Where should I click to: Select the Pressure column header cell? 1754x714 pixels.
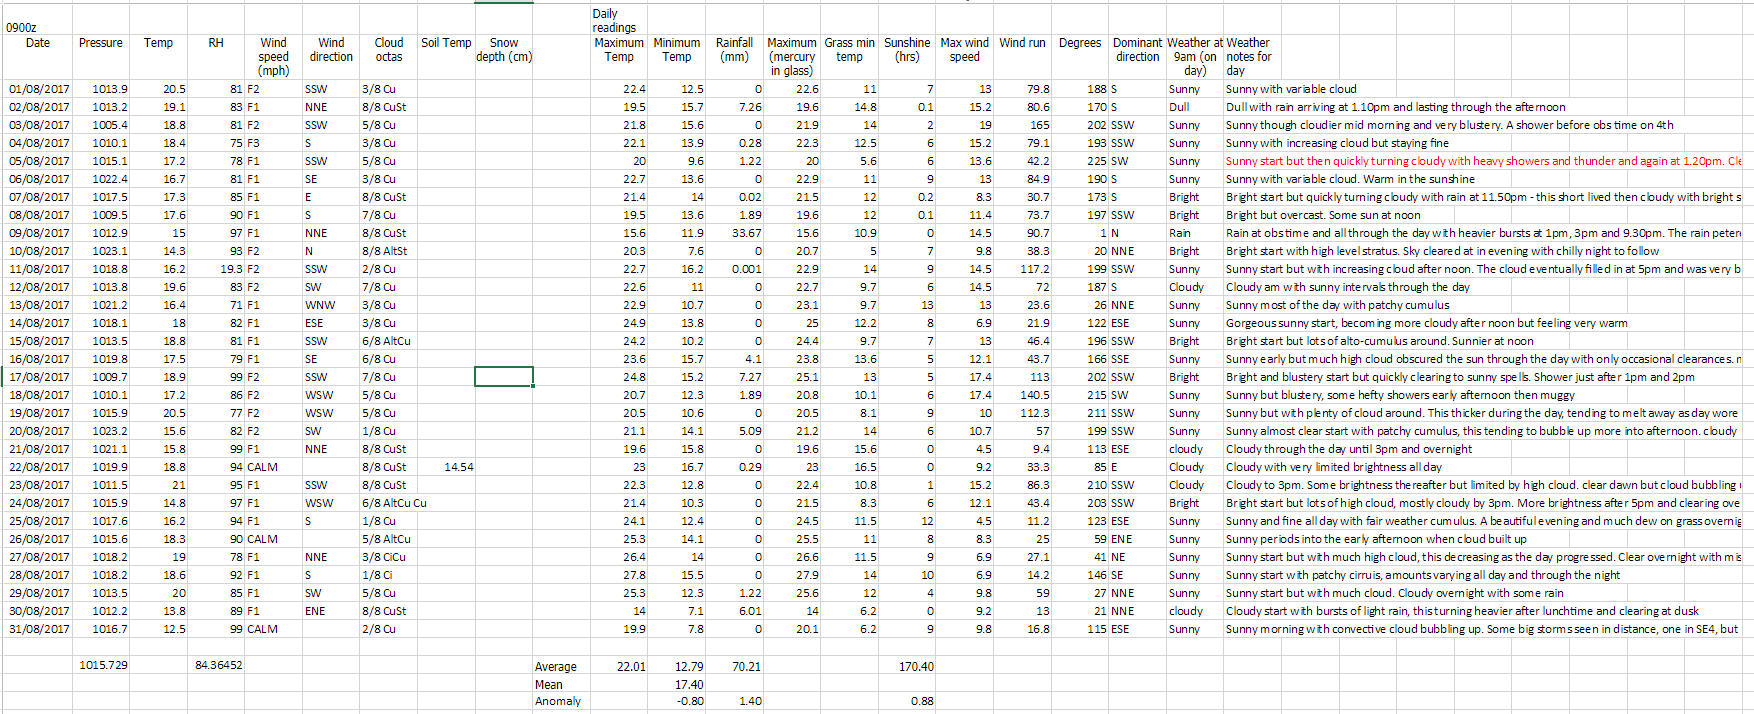coord(101,43)
